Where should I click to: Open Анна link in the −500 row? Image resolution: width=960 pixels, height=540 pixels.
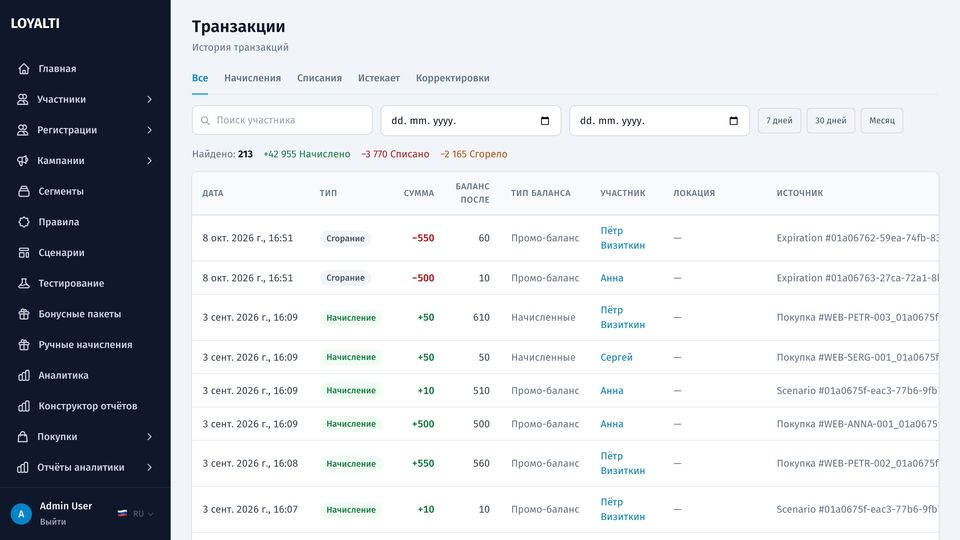coord(612,278)
